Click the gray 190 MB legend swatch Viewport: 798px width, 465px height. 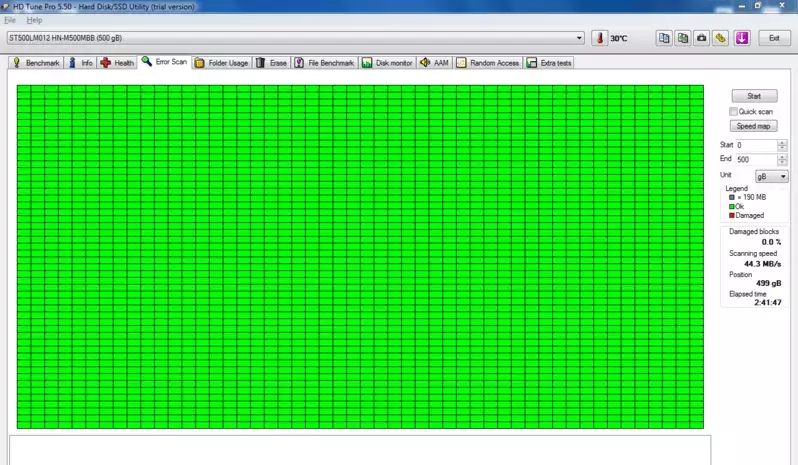(x=732, y=197)
